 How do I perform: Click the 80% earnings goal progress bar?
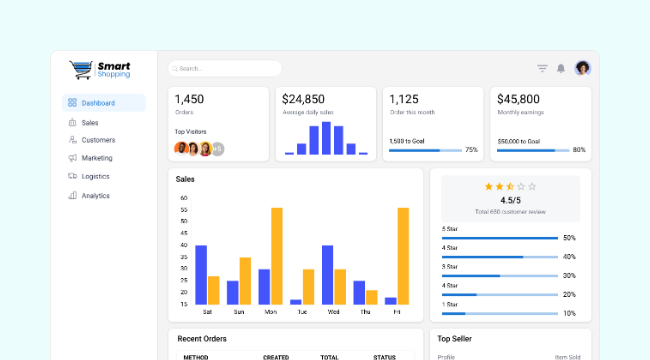click(533, 151)
